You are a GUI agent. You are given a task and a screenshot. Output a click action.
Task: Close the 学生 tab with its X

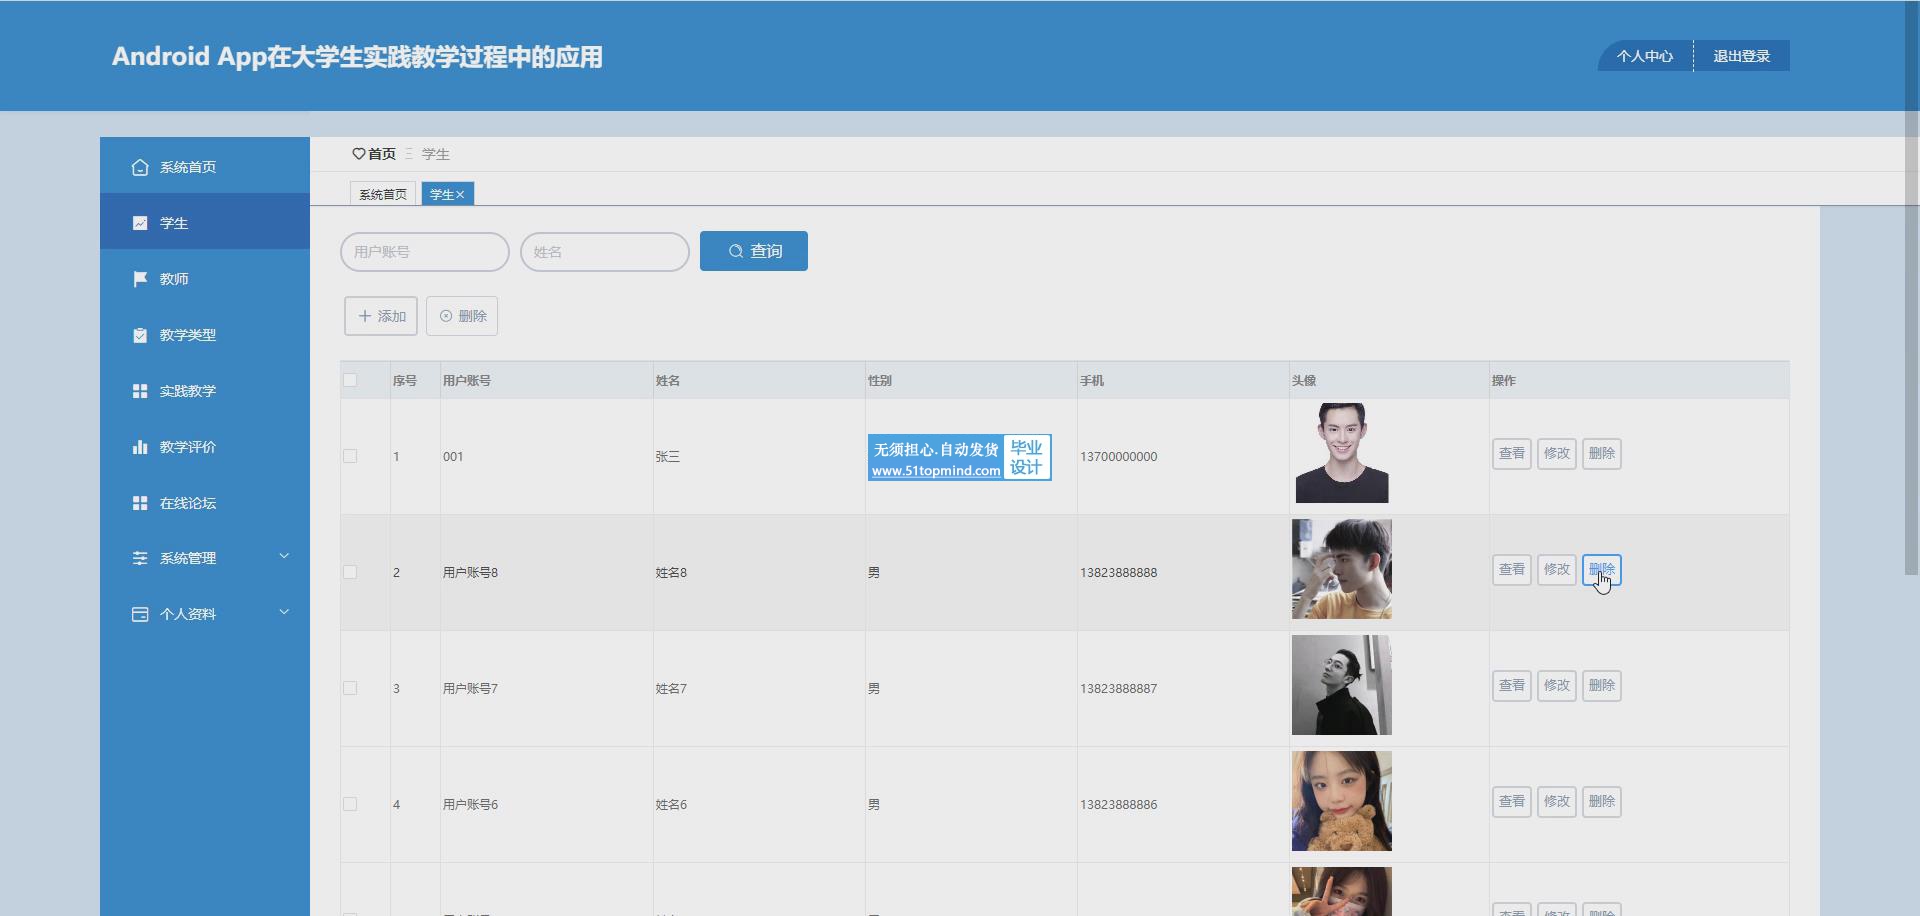[x=460, y=195]
